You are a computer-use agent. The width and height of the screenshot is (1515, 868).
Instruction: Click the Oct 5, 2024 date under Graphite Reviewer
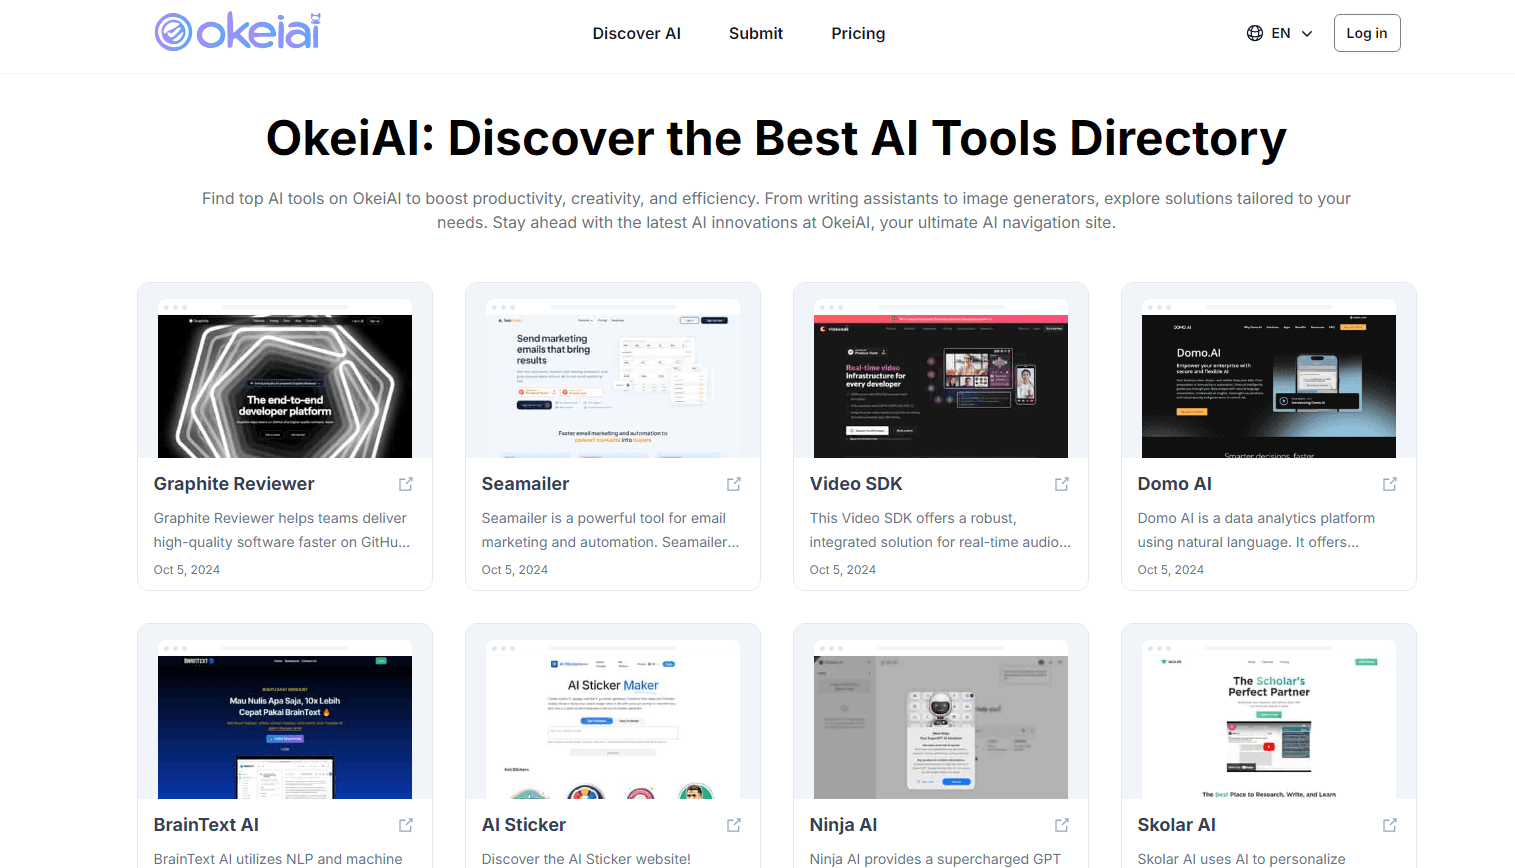[x=187, y=570]
